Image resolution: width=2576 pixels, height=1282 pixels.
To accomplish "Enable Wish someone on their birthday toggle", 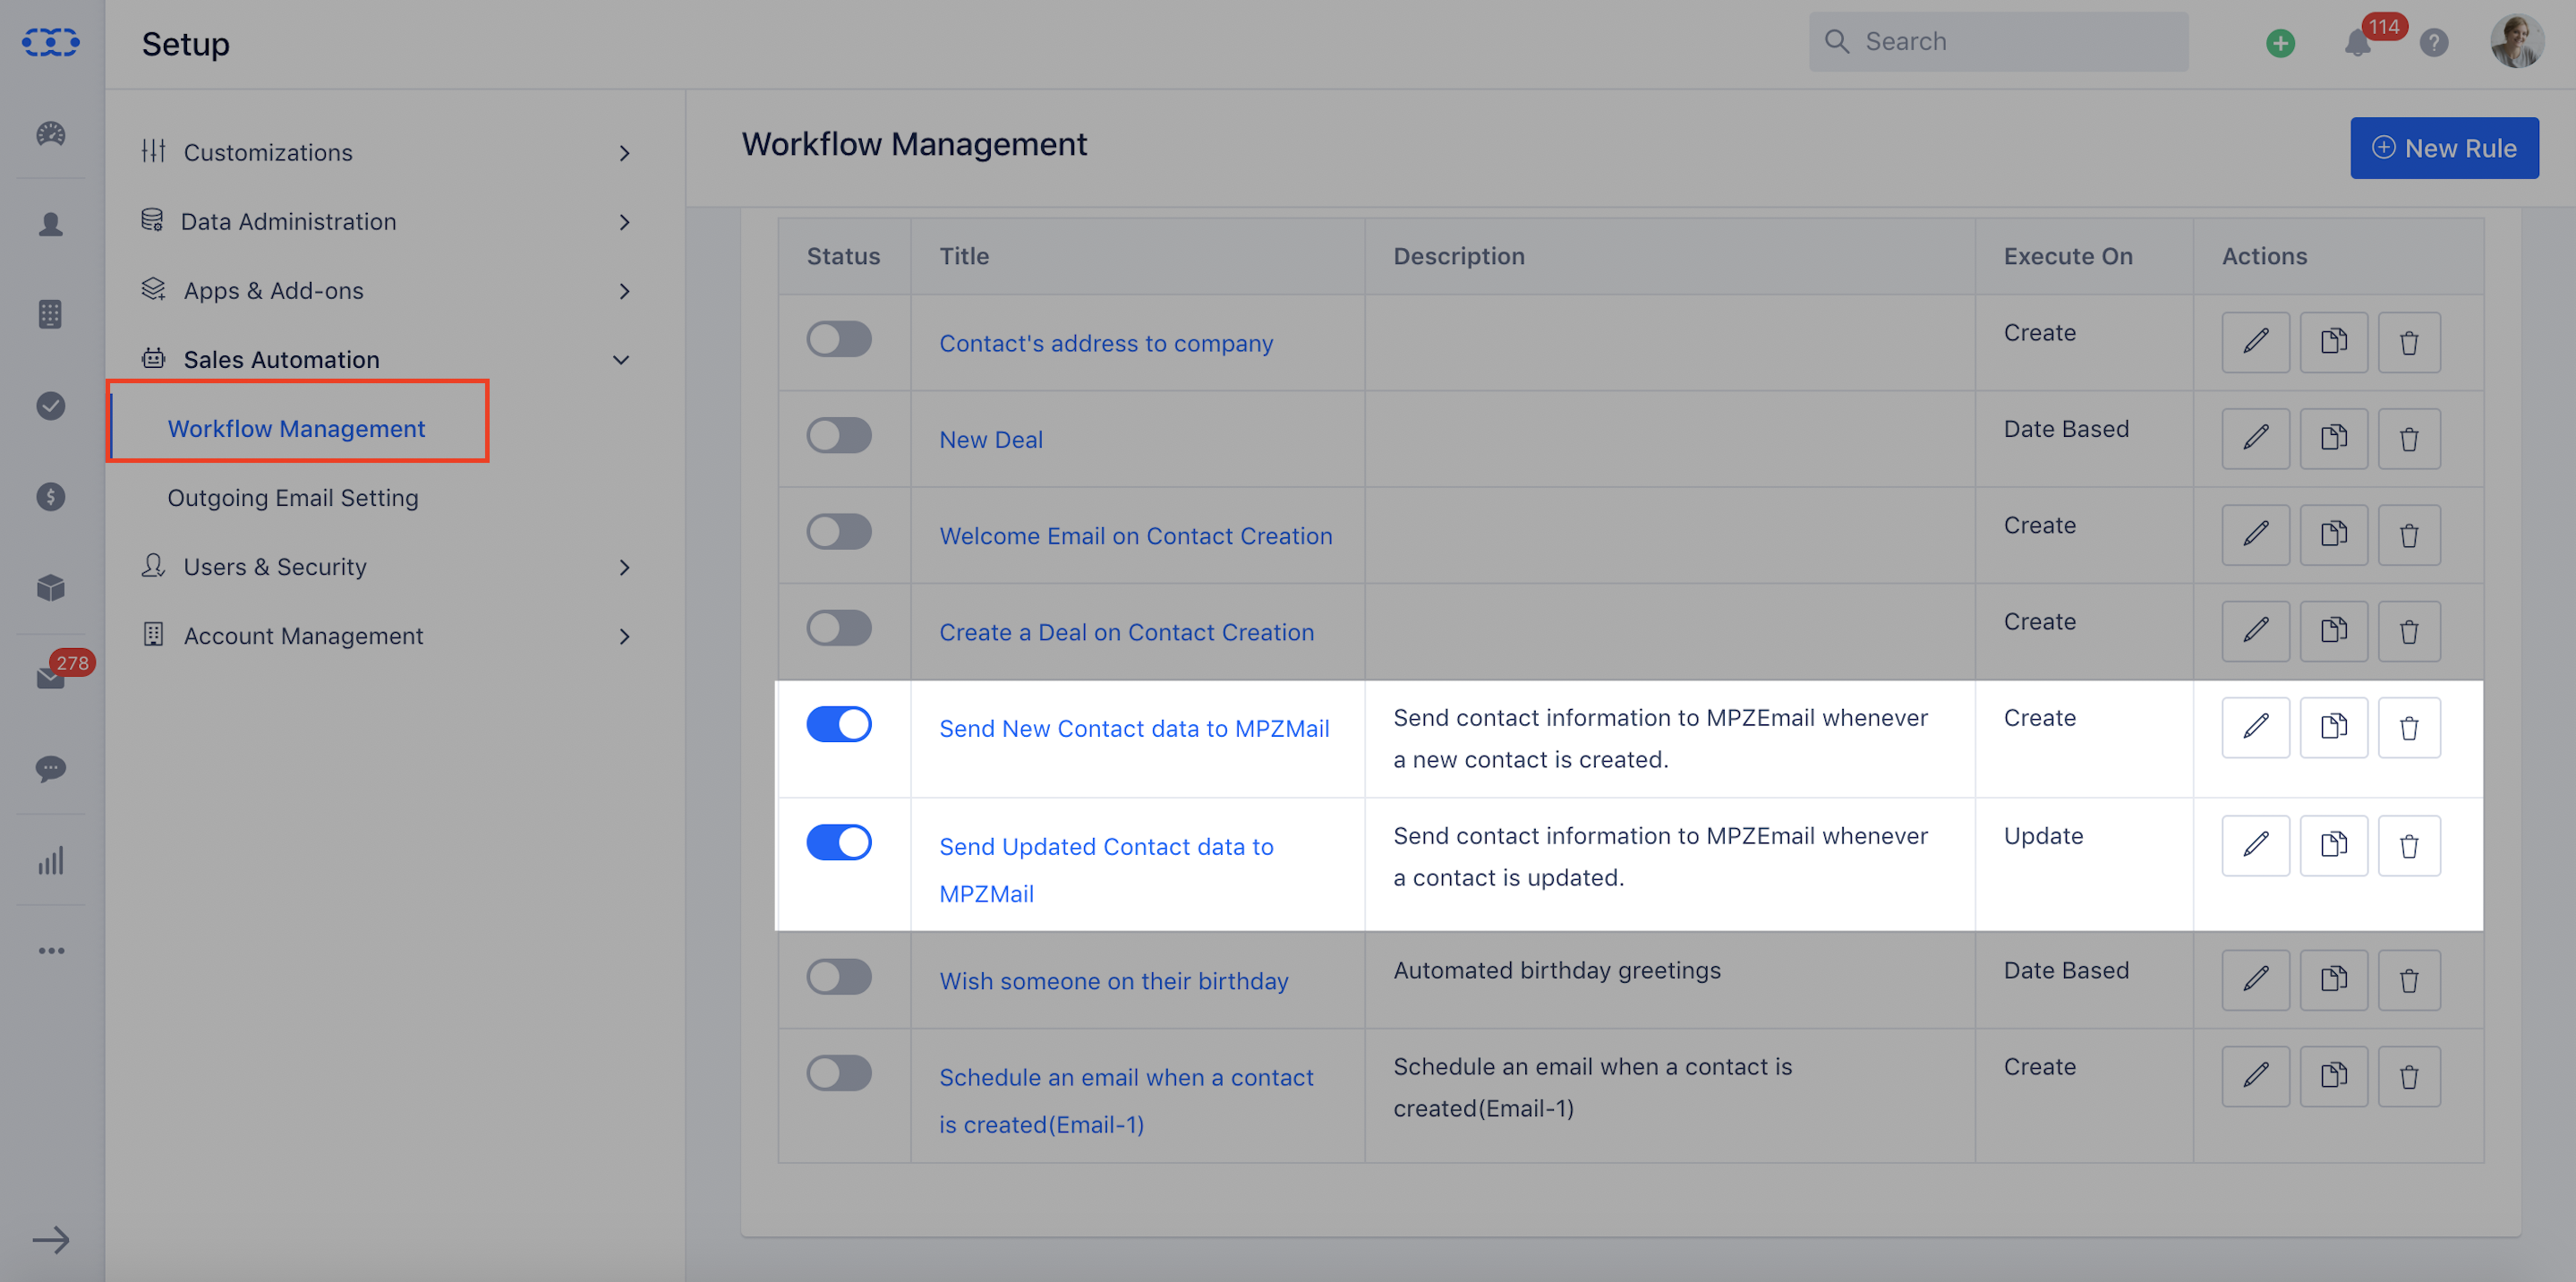I will tap(839, 976).
